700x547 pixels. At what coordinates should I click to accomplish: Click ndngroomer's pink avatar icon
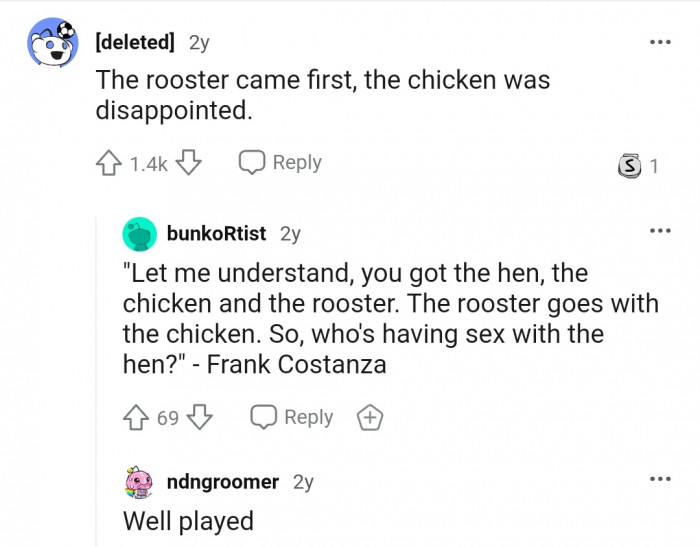tap(140, 482)
